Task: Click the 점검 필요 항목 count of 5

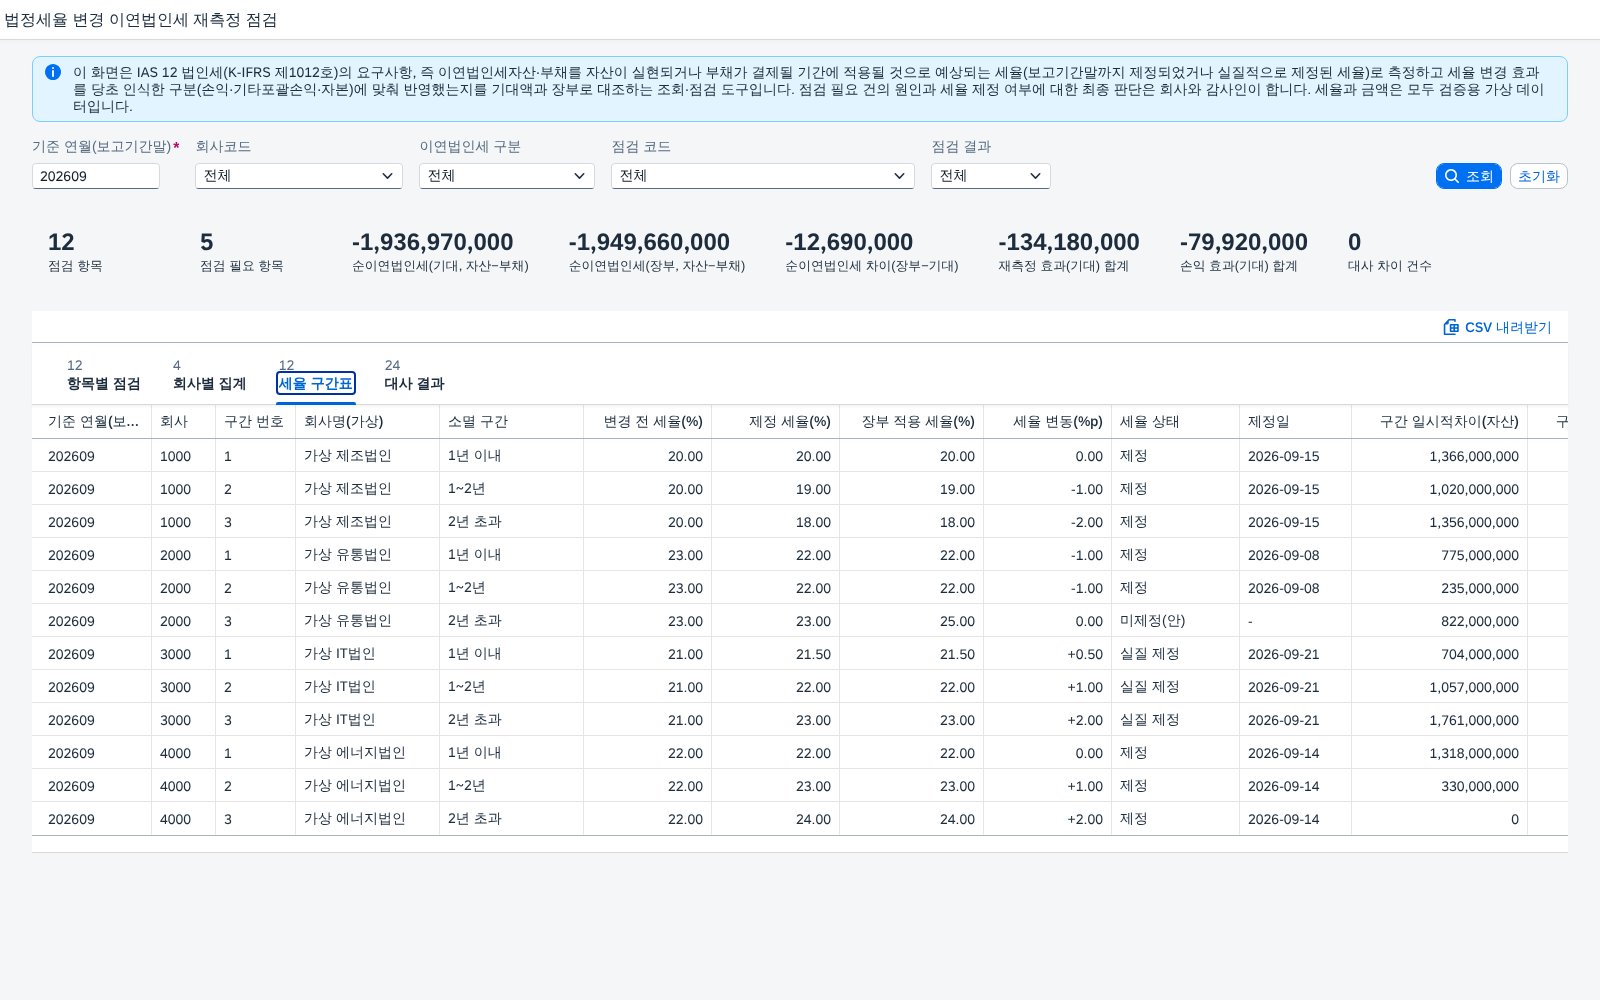Action: click(x=207, y=242)
